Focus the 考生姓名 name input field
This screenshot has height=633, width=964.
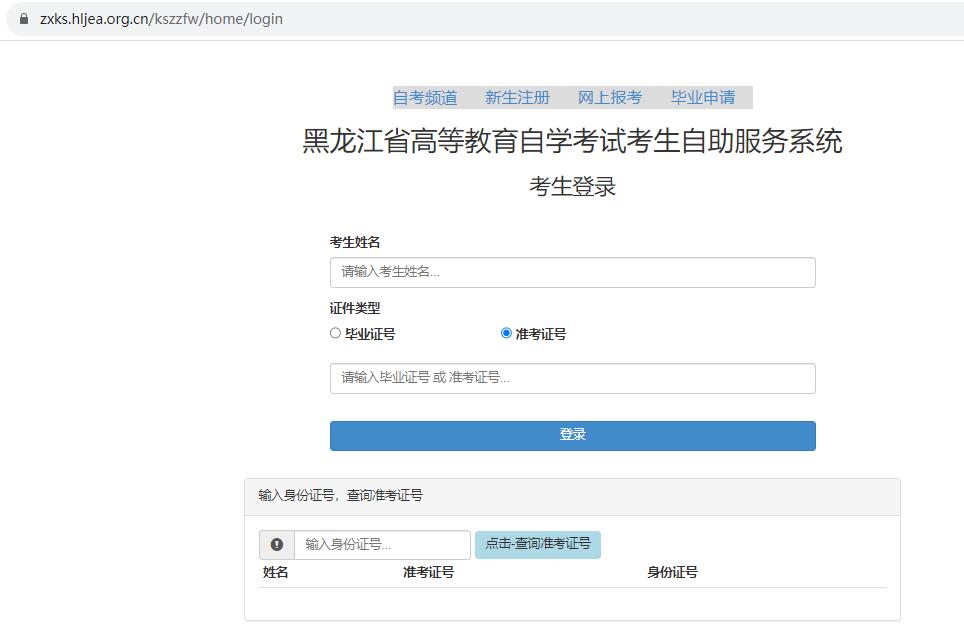coord(572,272)
